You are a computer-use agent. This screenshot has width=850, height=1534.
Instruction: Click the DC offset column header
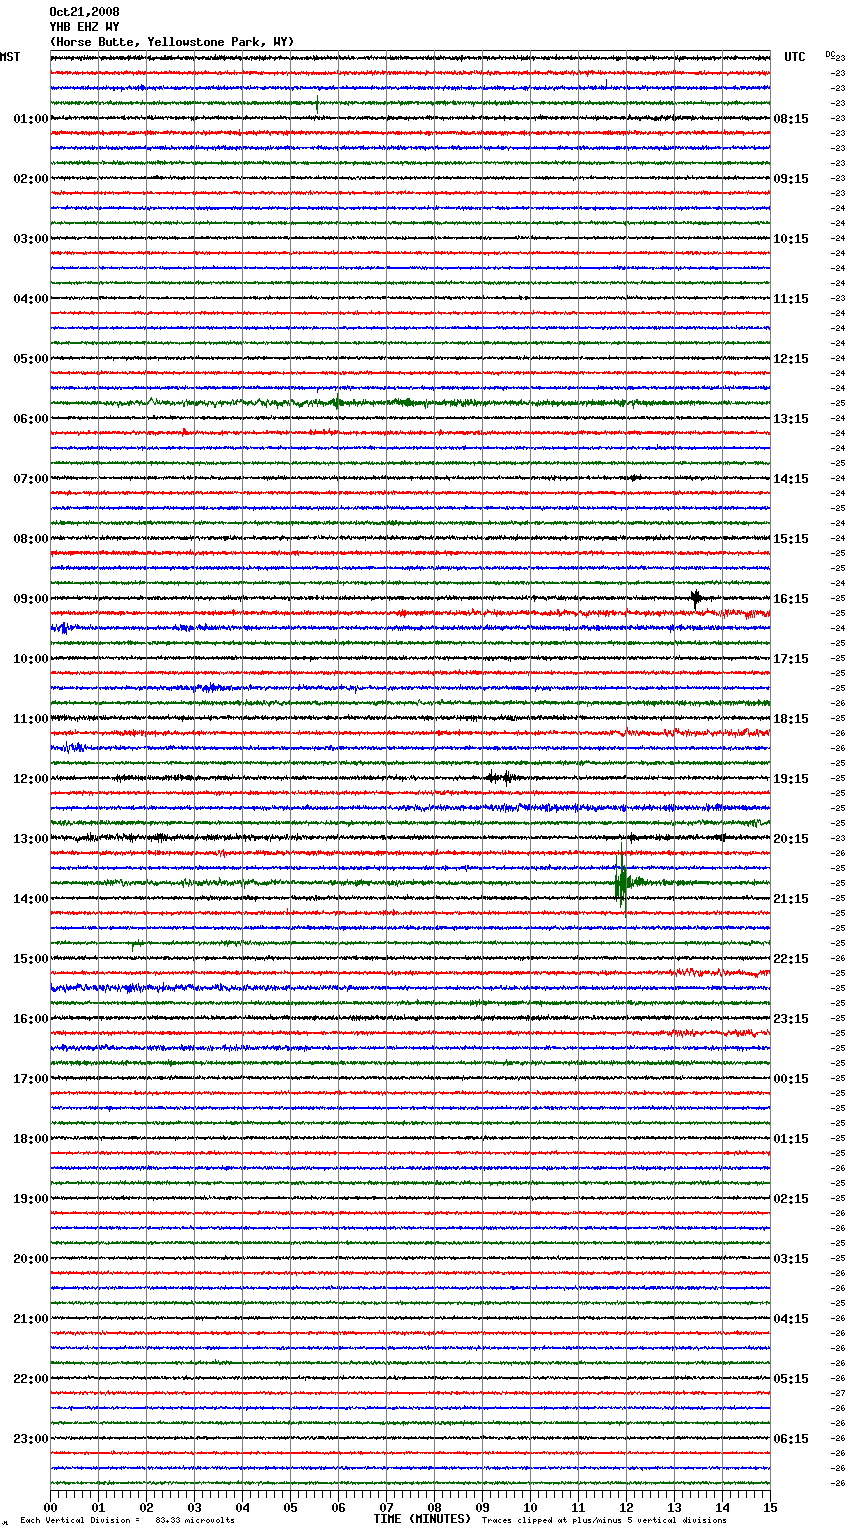[829, 55]
